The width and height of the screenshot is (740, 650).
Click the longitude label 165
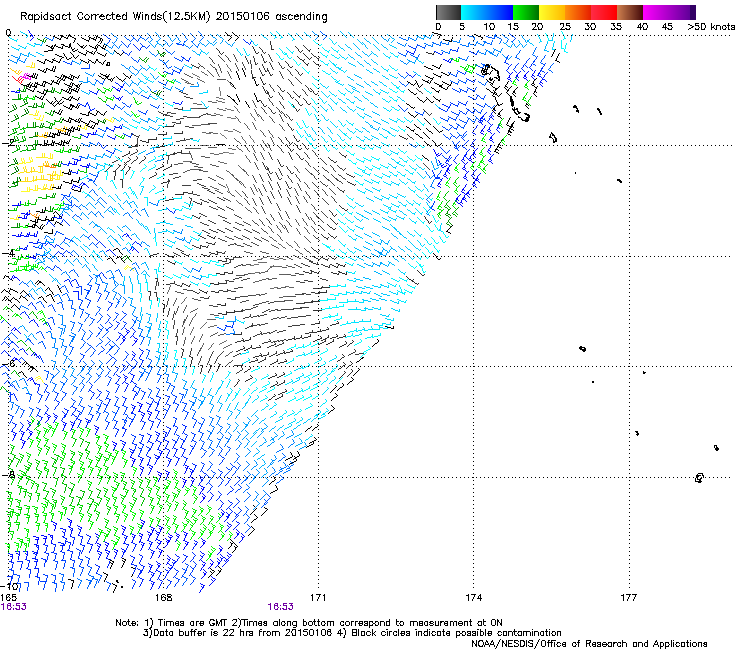[8, 598]
